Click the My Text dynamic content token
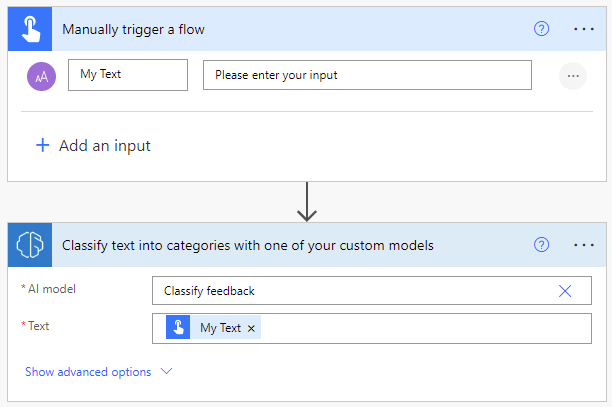Viewport: 612px width, 407px height. click(x=219, y=328)
